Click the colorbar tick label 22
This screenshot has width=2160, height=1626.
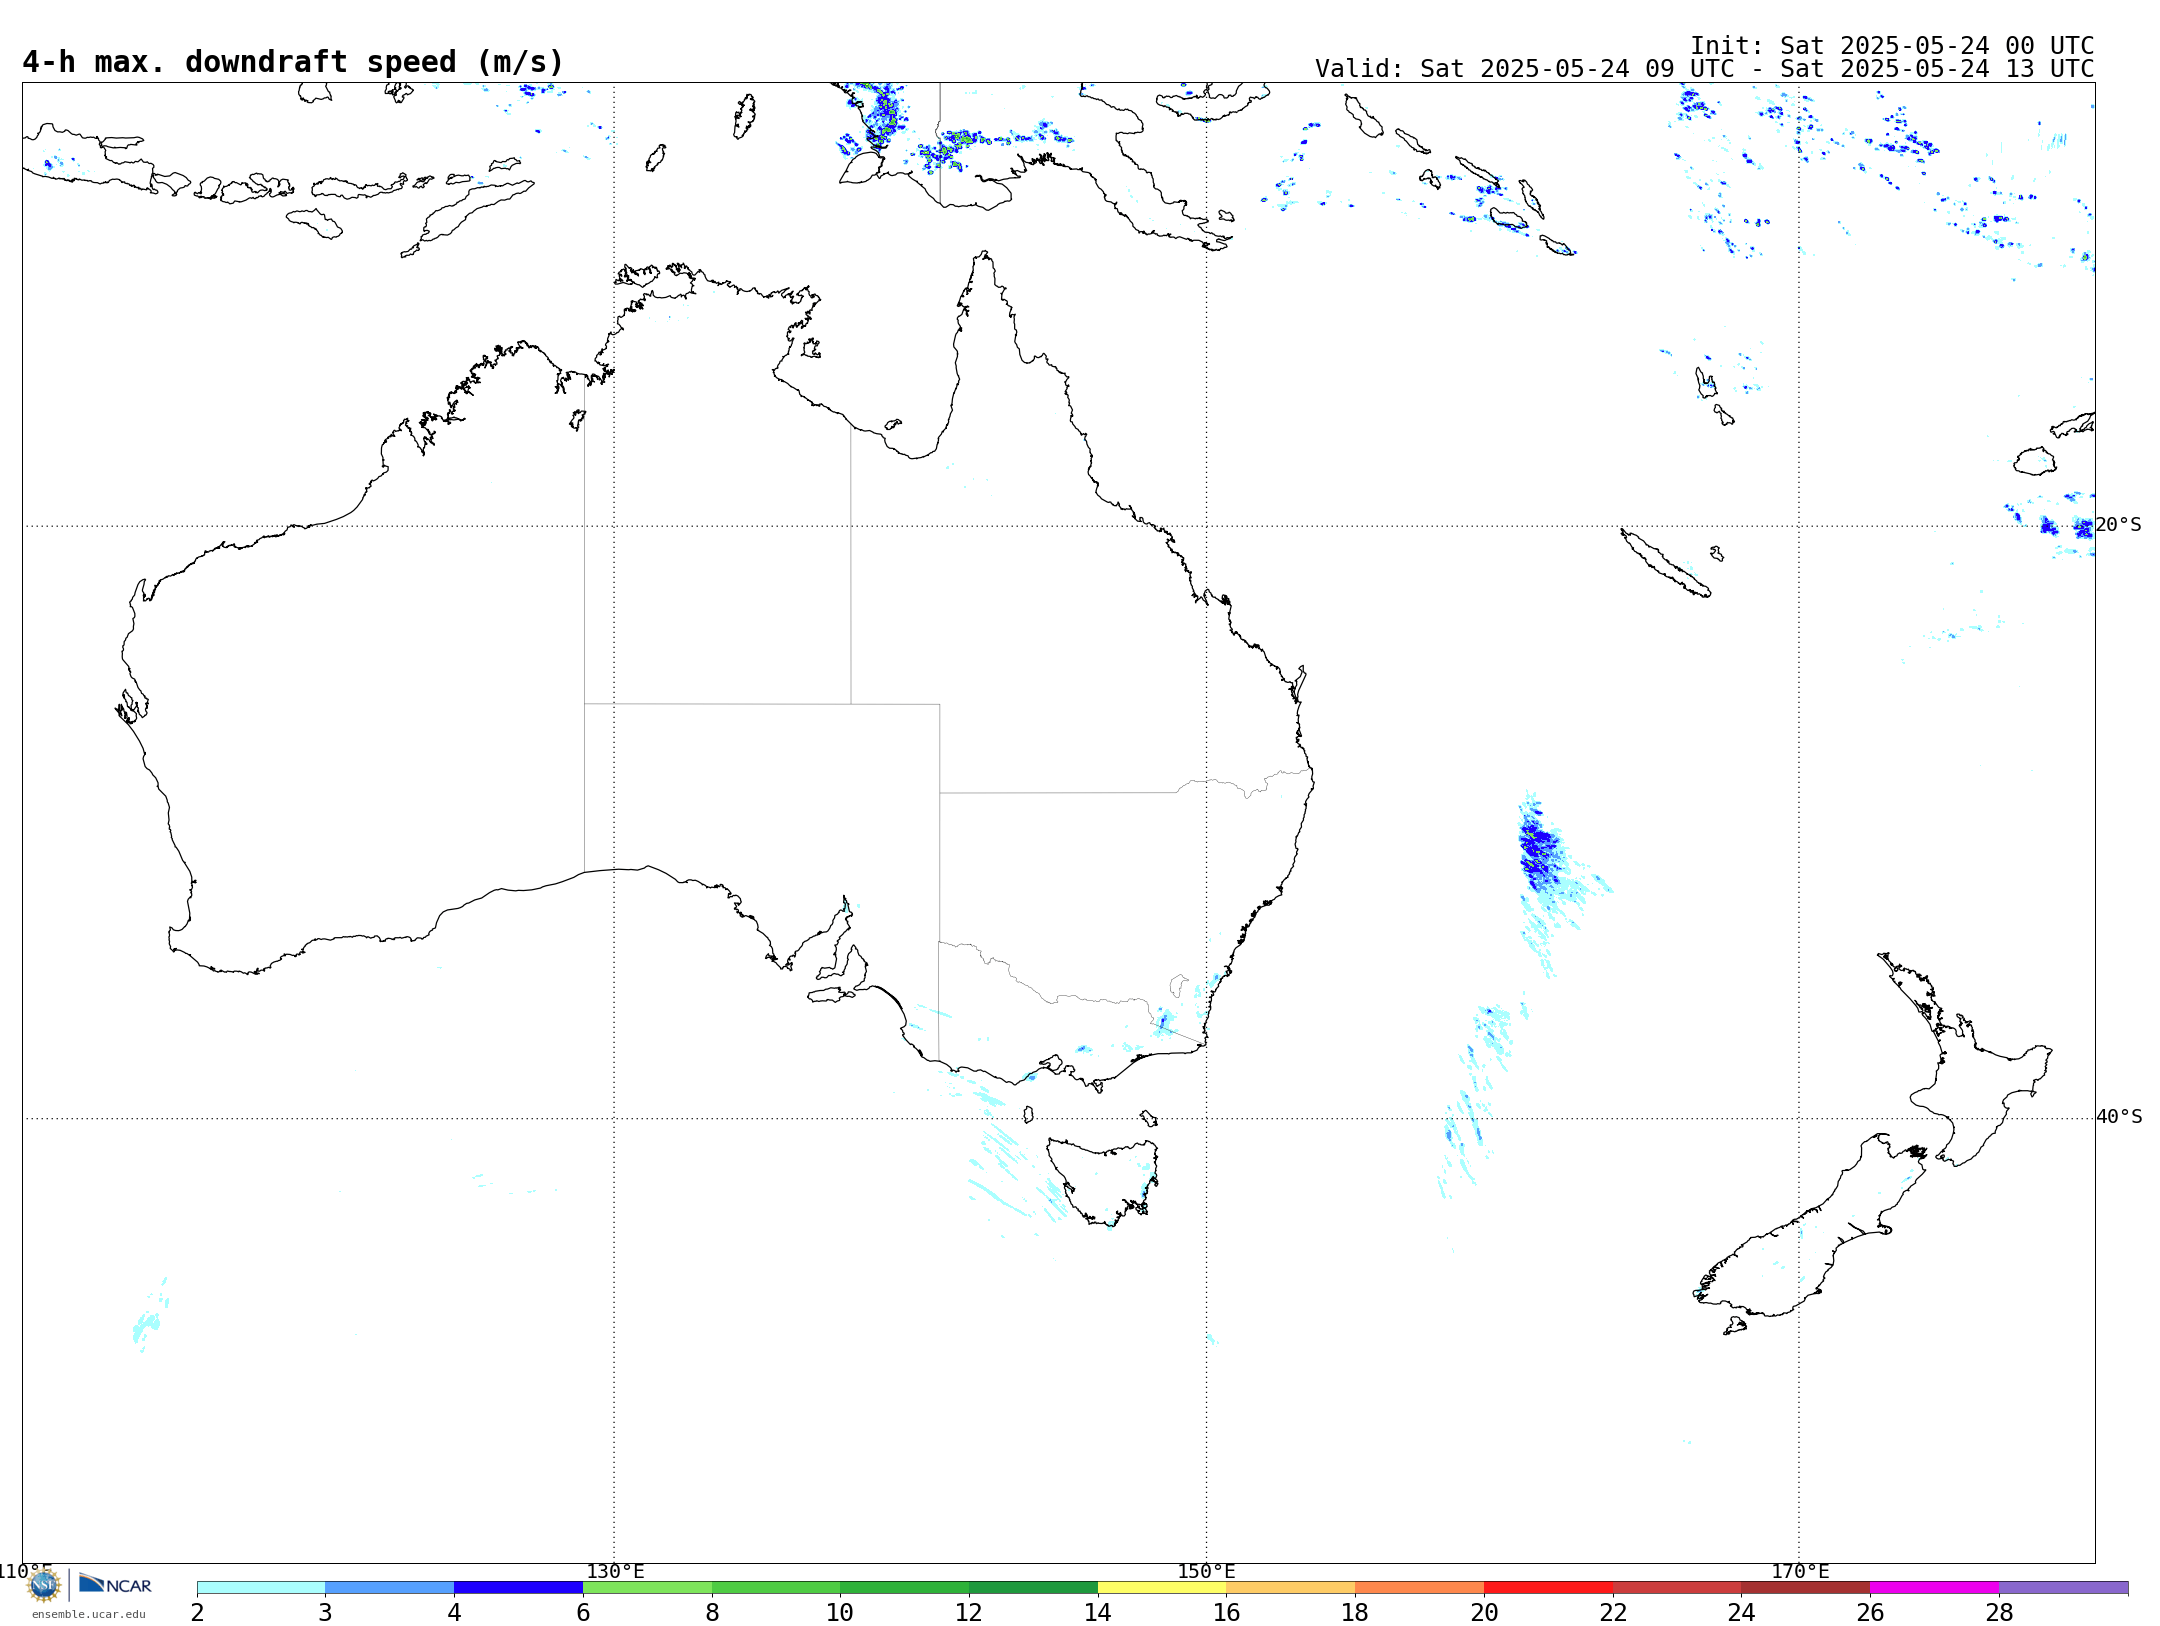pos(1613,1612)
